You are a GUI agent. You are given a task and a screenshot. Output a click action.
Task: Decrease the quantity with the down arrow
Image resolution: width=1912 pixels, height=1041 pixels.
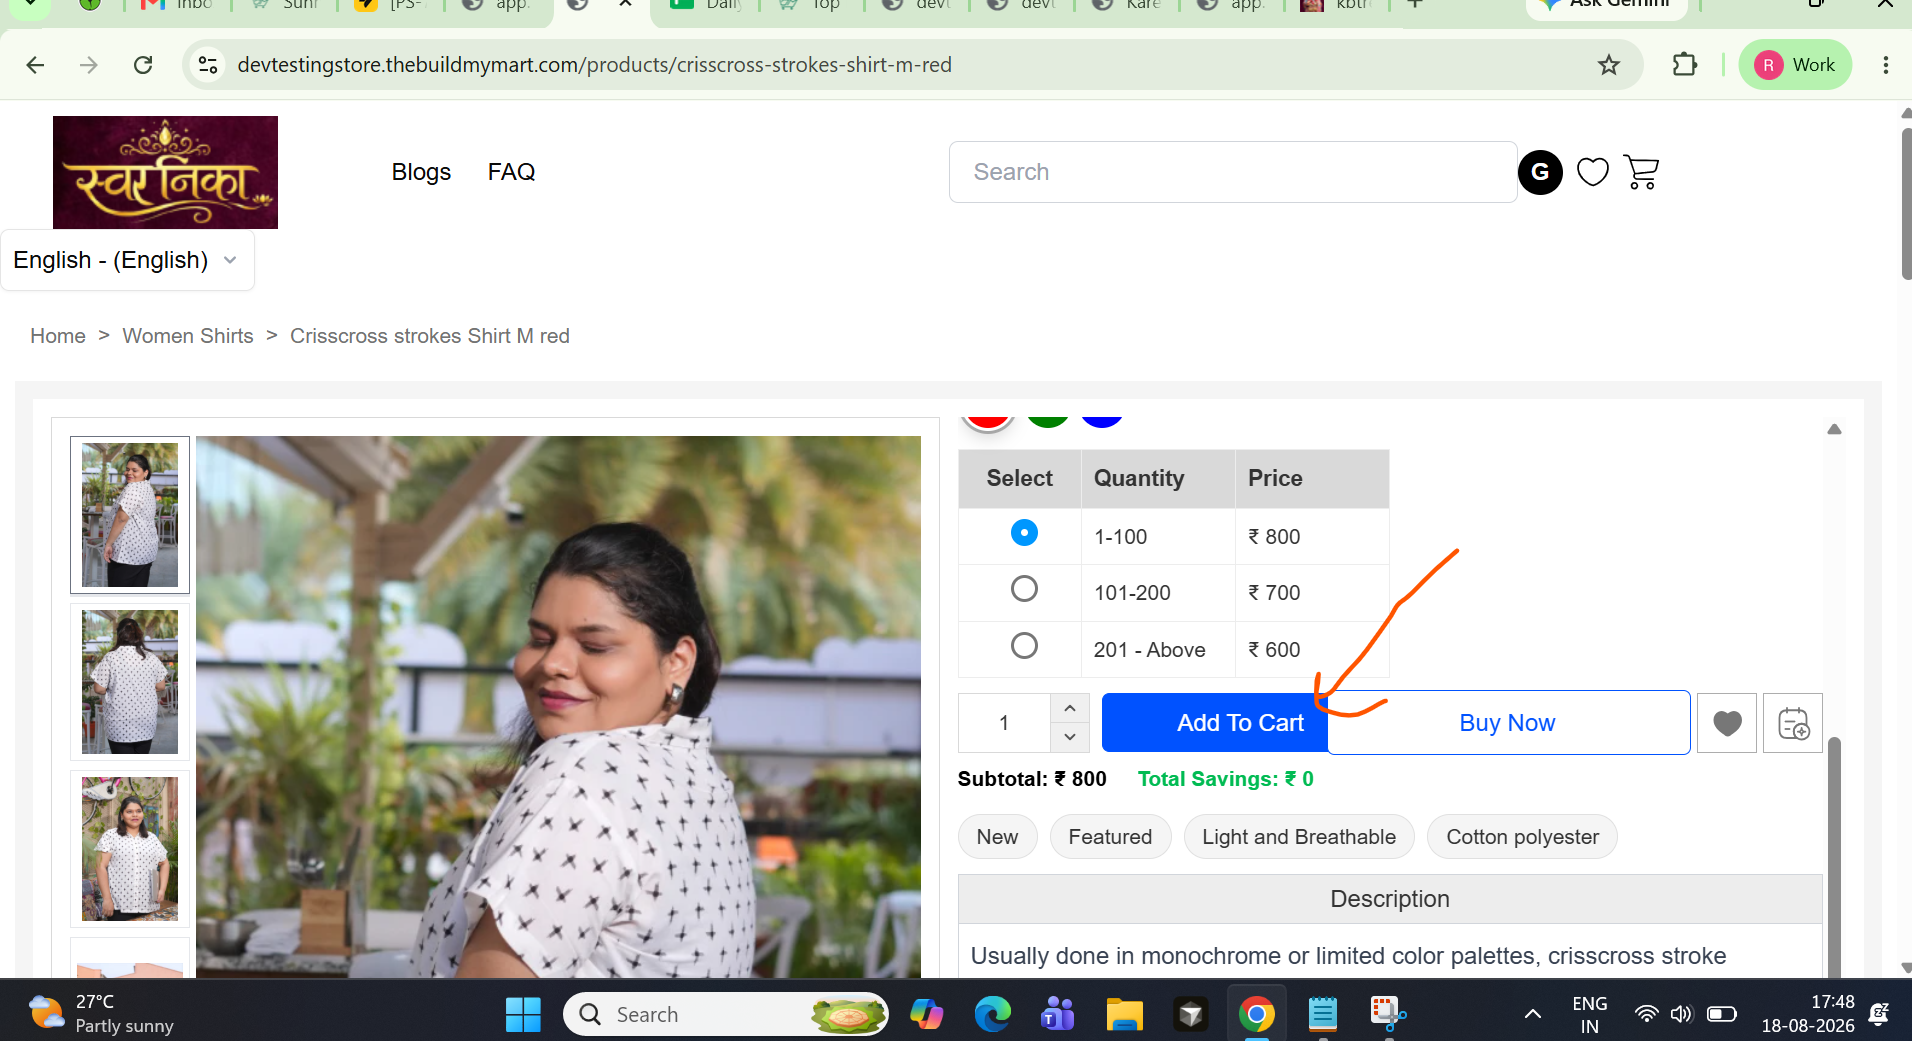click(1070, 737)
